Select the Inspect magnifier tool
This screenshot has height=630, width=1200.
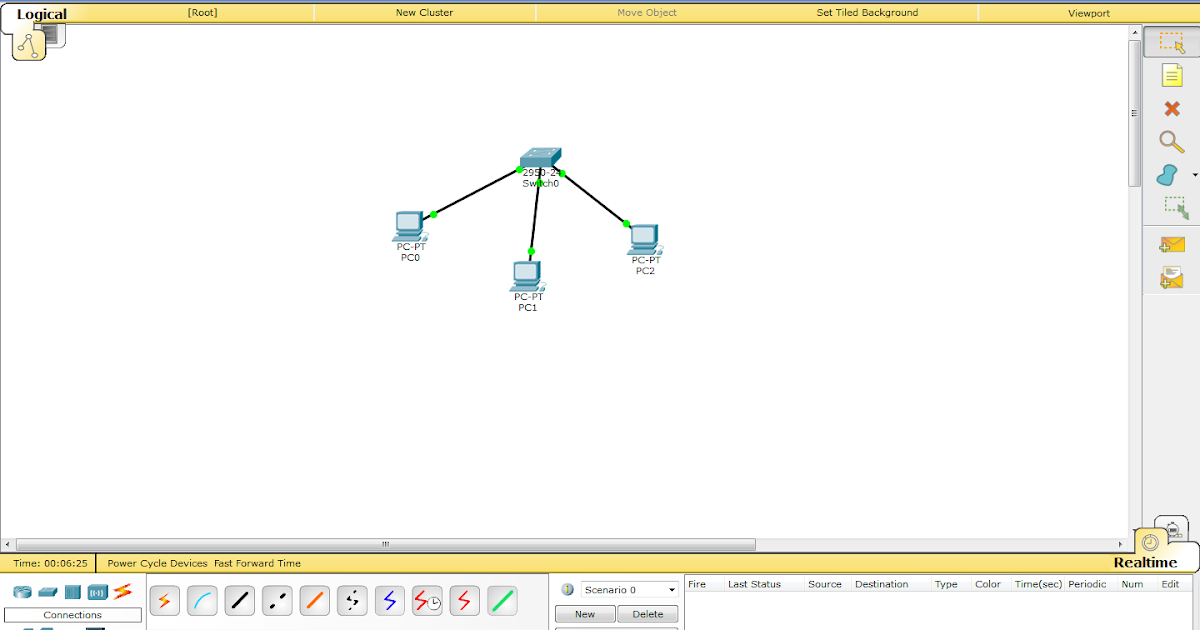coord(1171,141)
